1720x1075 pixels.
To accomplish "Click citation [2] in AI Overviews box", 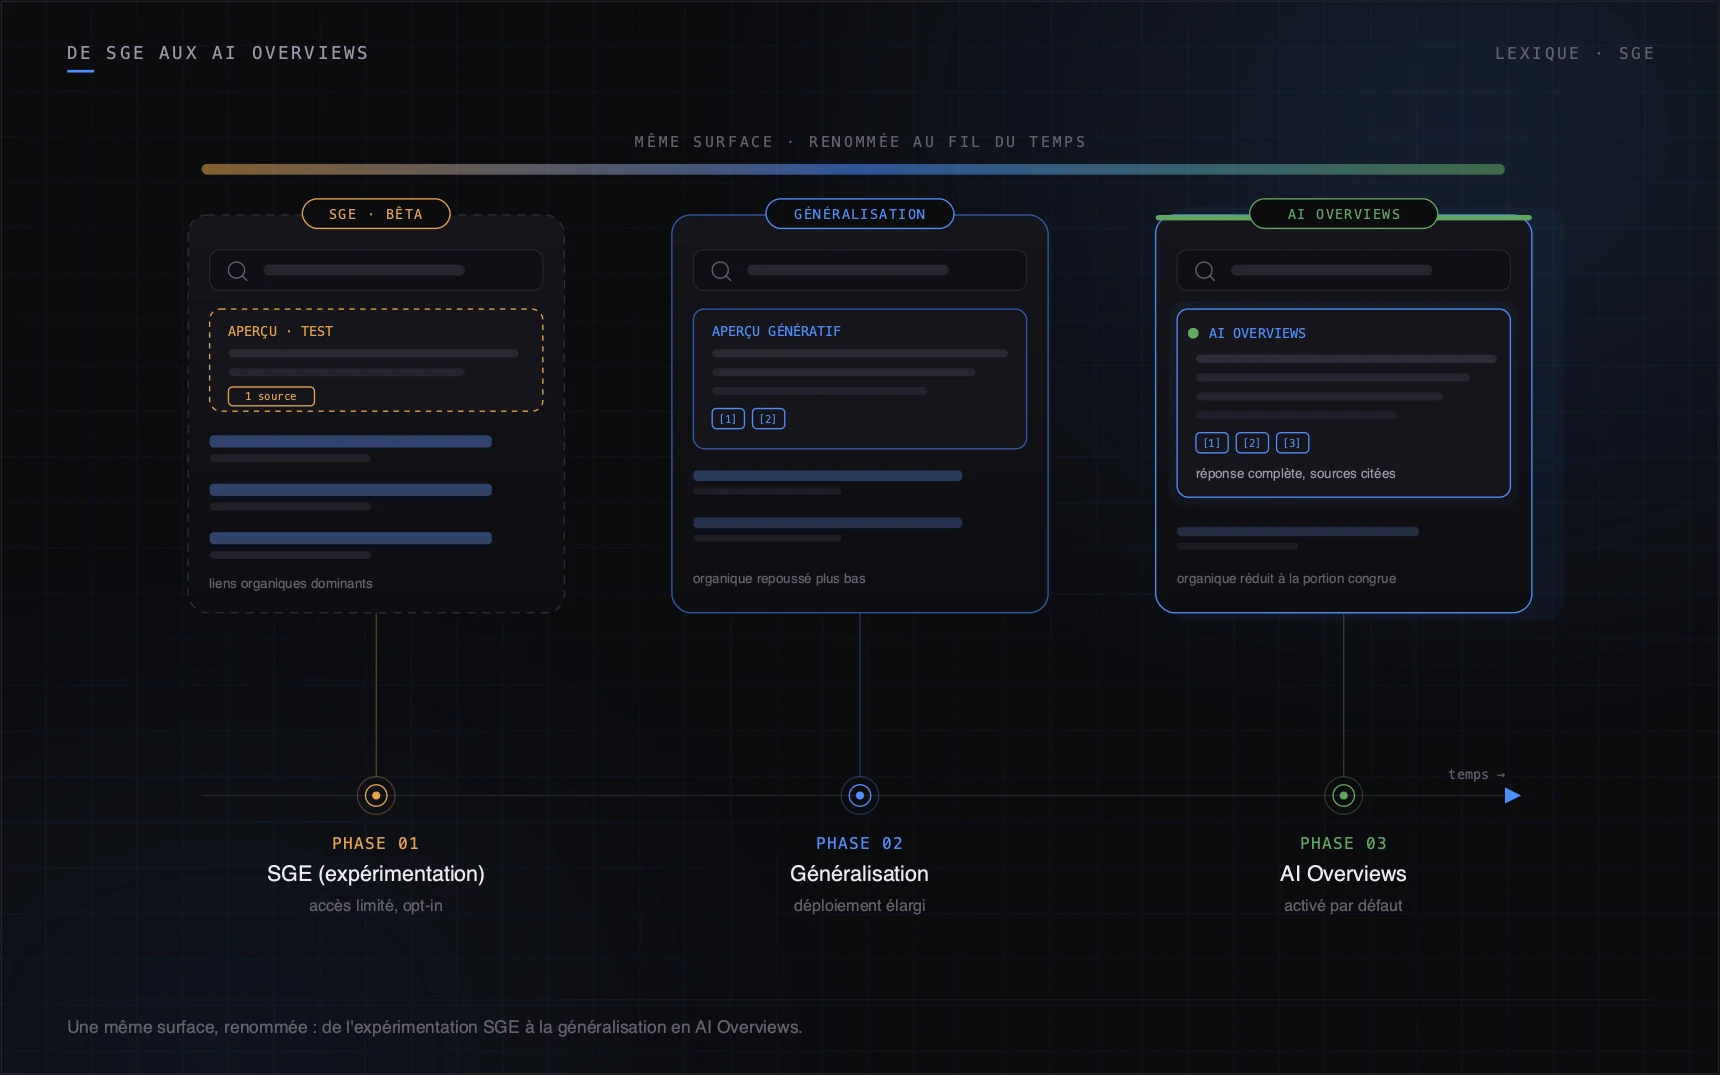I will (1252, 443).
